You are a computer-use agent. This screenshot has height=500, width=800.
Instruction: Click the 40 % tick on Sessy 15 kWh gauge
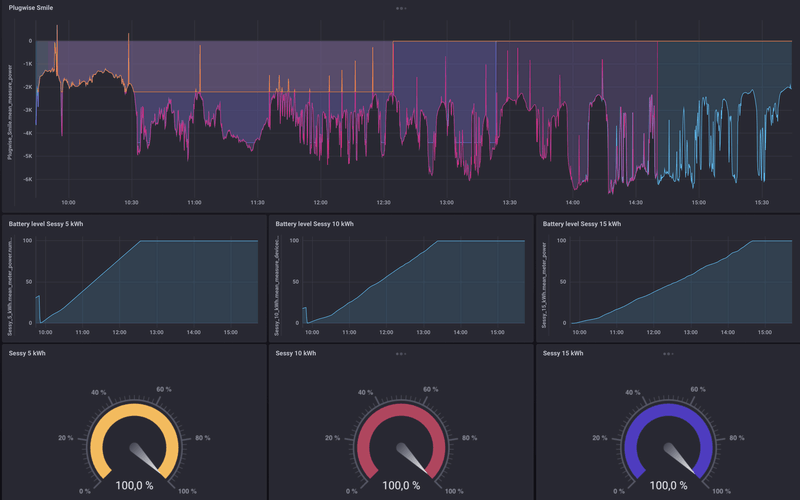tap(633, 392)
